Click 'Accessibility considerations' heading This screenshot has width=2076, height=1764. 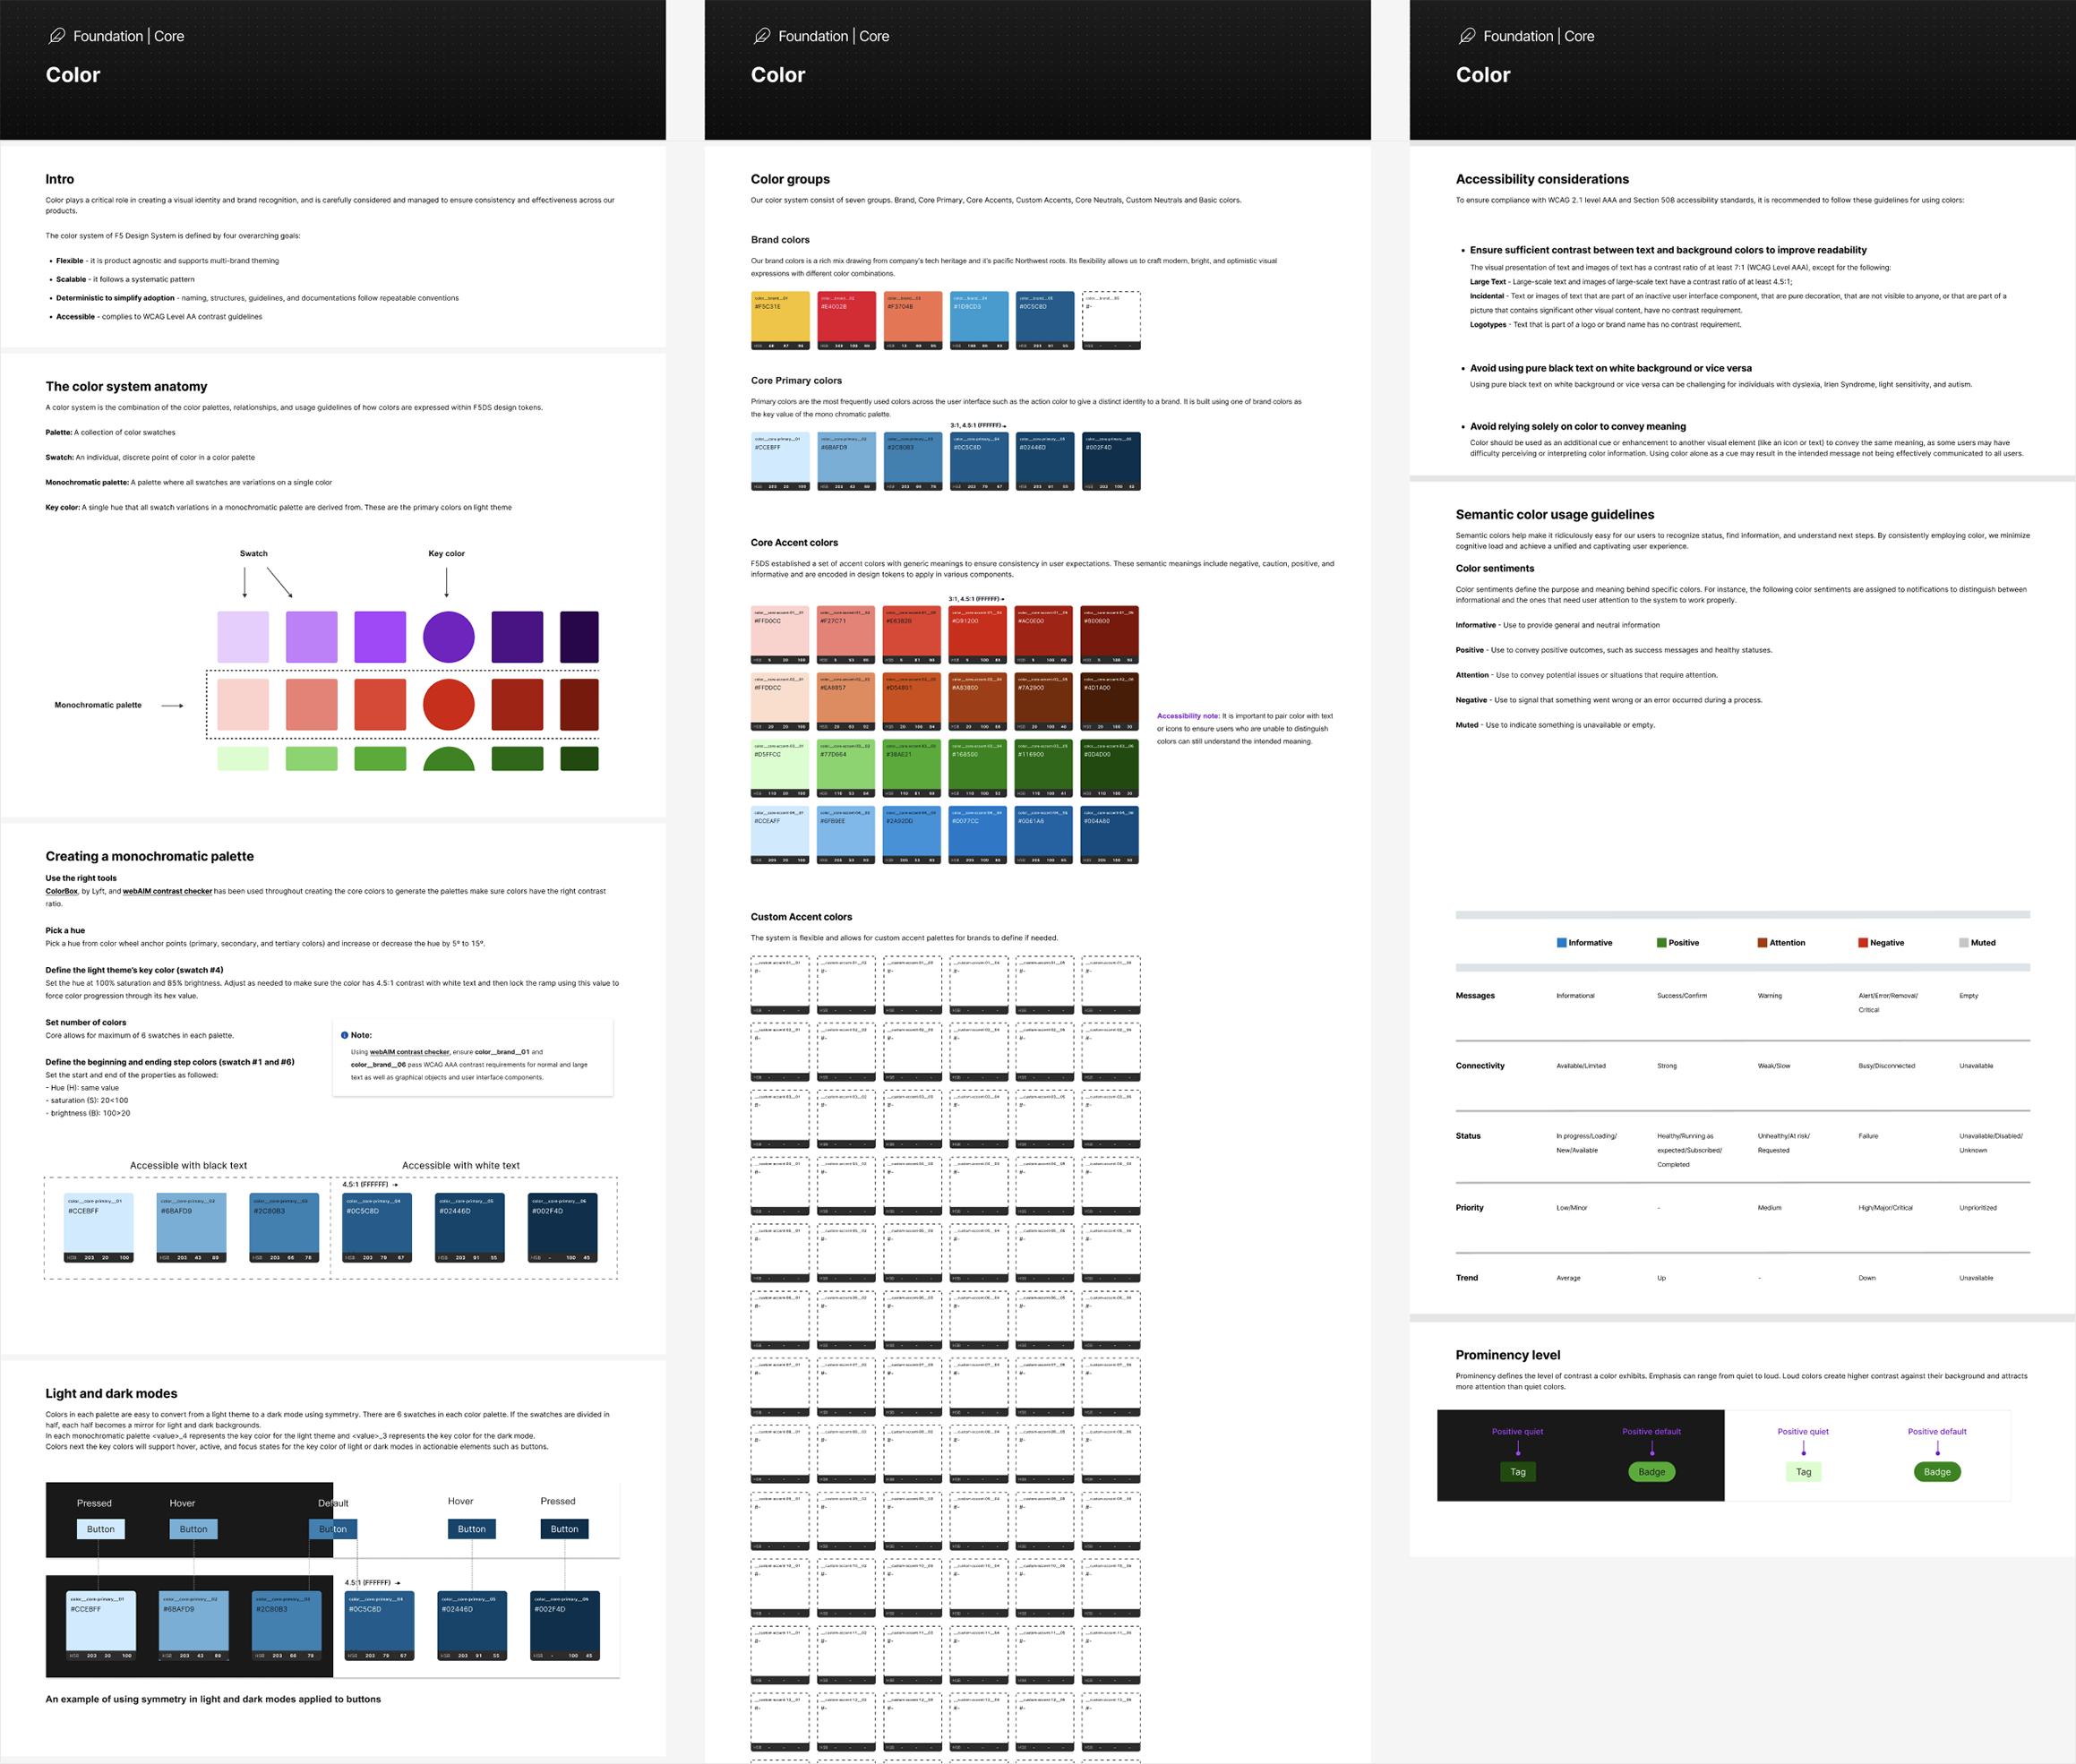pyautogui.click(x=1542, y=179)
